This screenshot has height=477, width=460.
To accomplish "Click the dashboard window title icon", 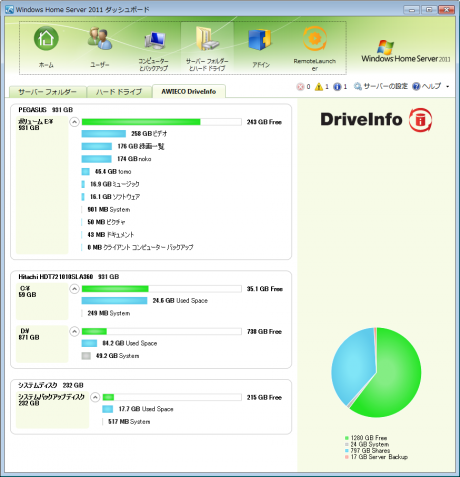I will coord(10,10).
